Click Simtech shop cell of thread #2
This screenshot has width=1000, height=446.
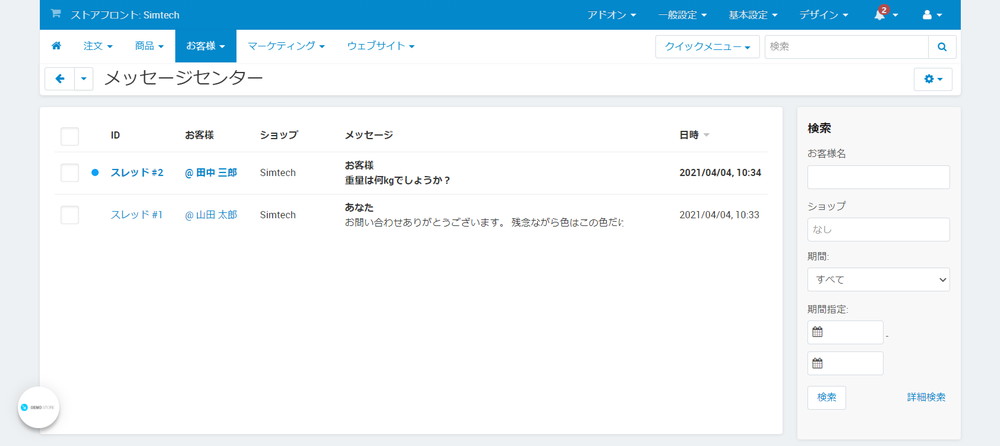277,173
